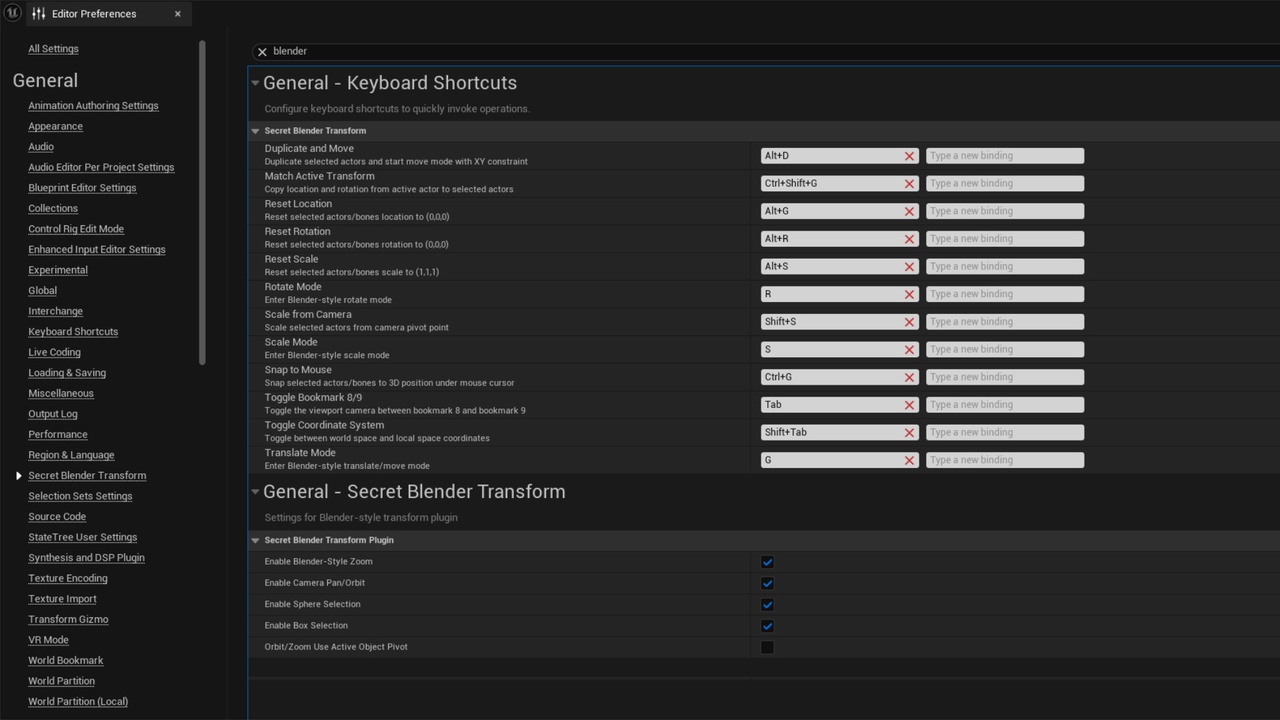Remove the Alt+D binding for Duplicate and Move
This screenshot has height=720, width=1280.
coord(909,156)
